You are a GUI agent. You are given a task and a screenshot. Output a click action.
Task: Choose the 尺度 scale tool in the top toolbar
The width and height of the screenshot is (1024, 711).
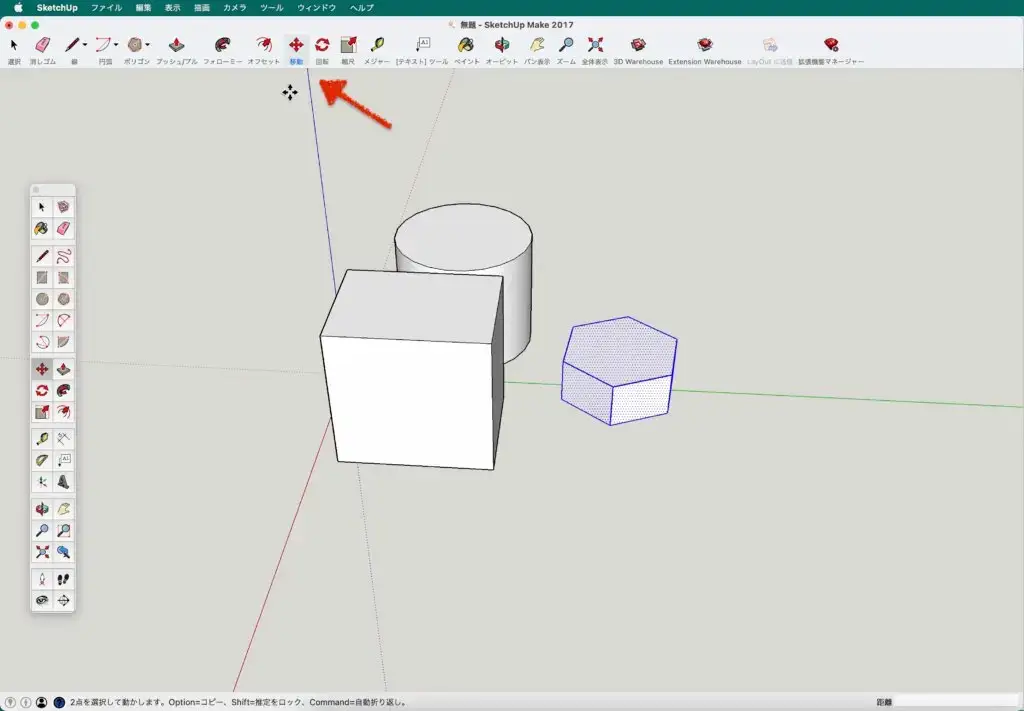[348, 45]
